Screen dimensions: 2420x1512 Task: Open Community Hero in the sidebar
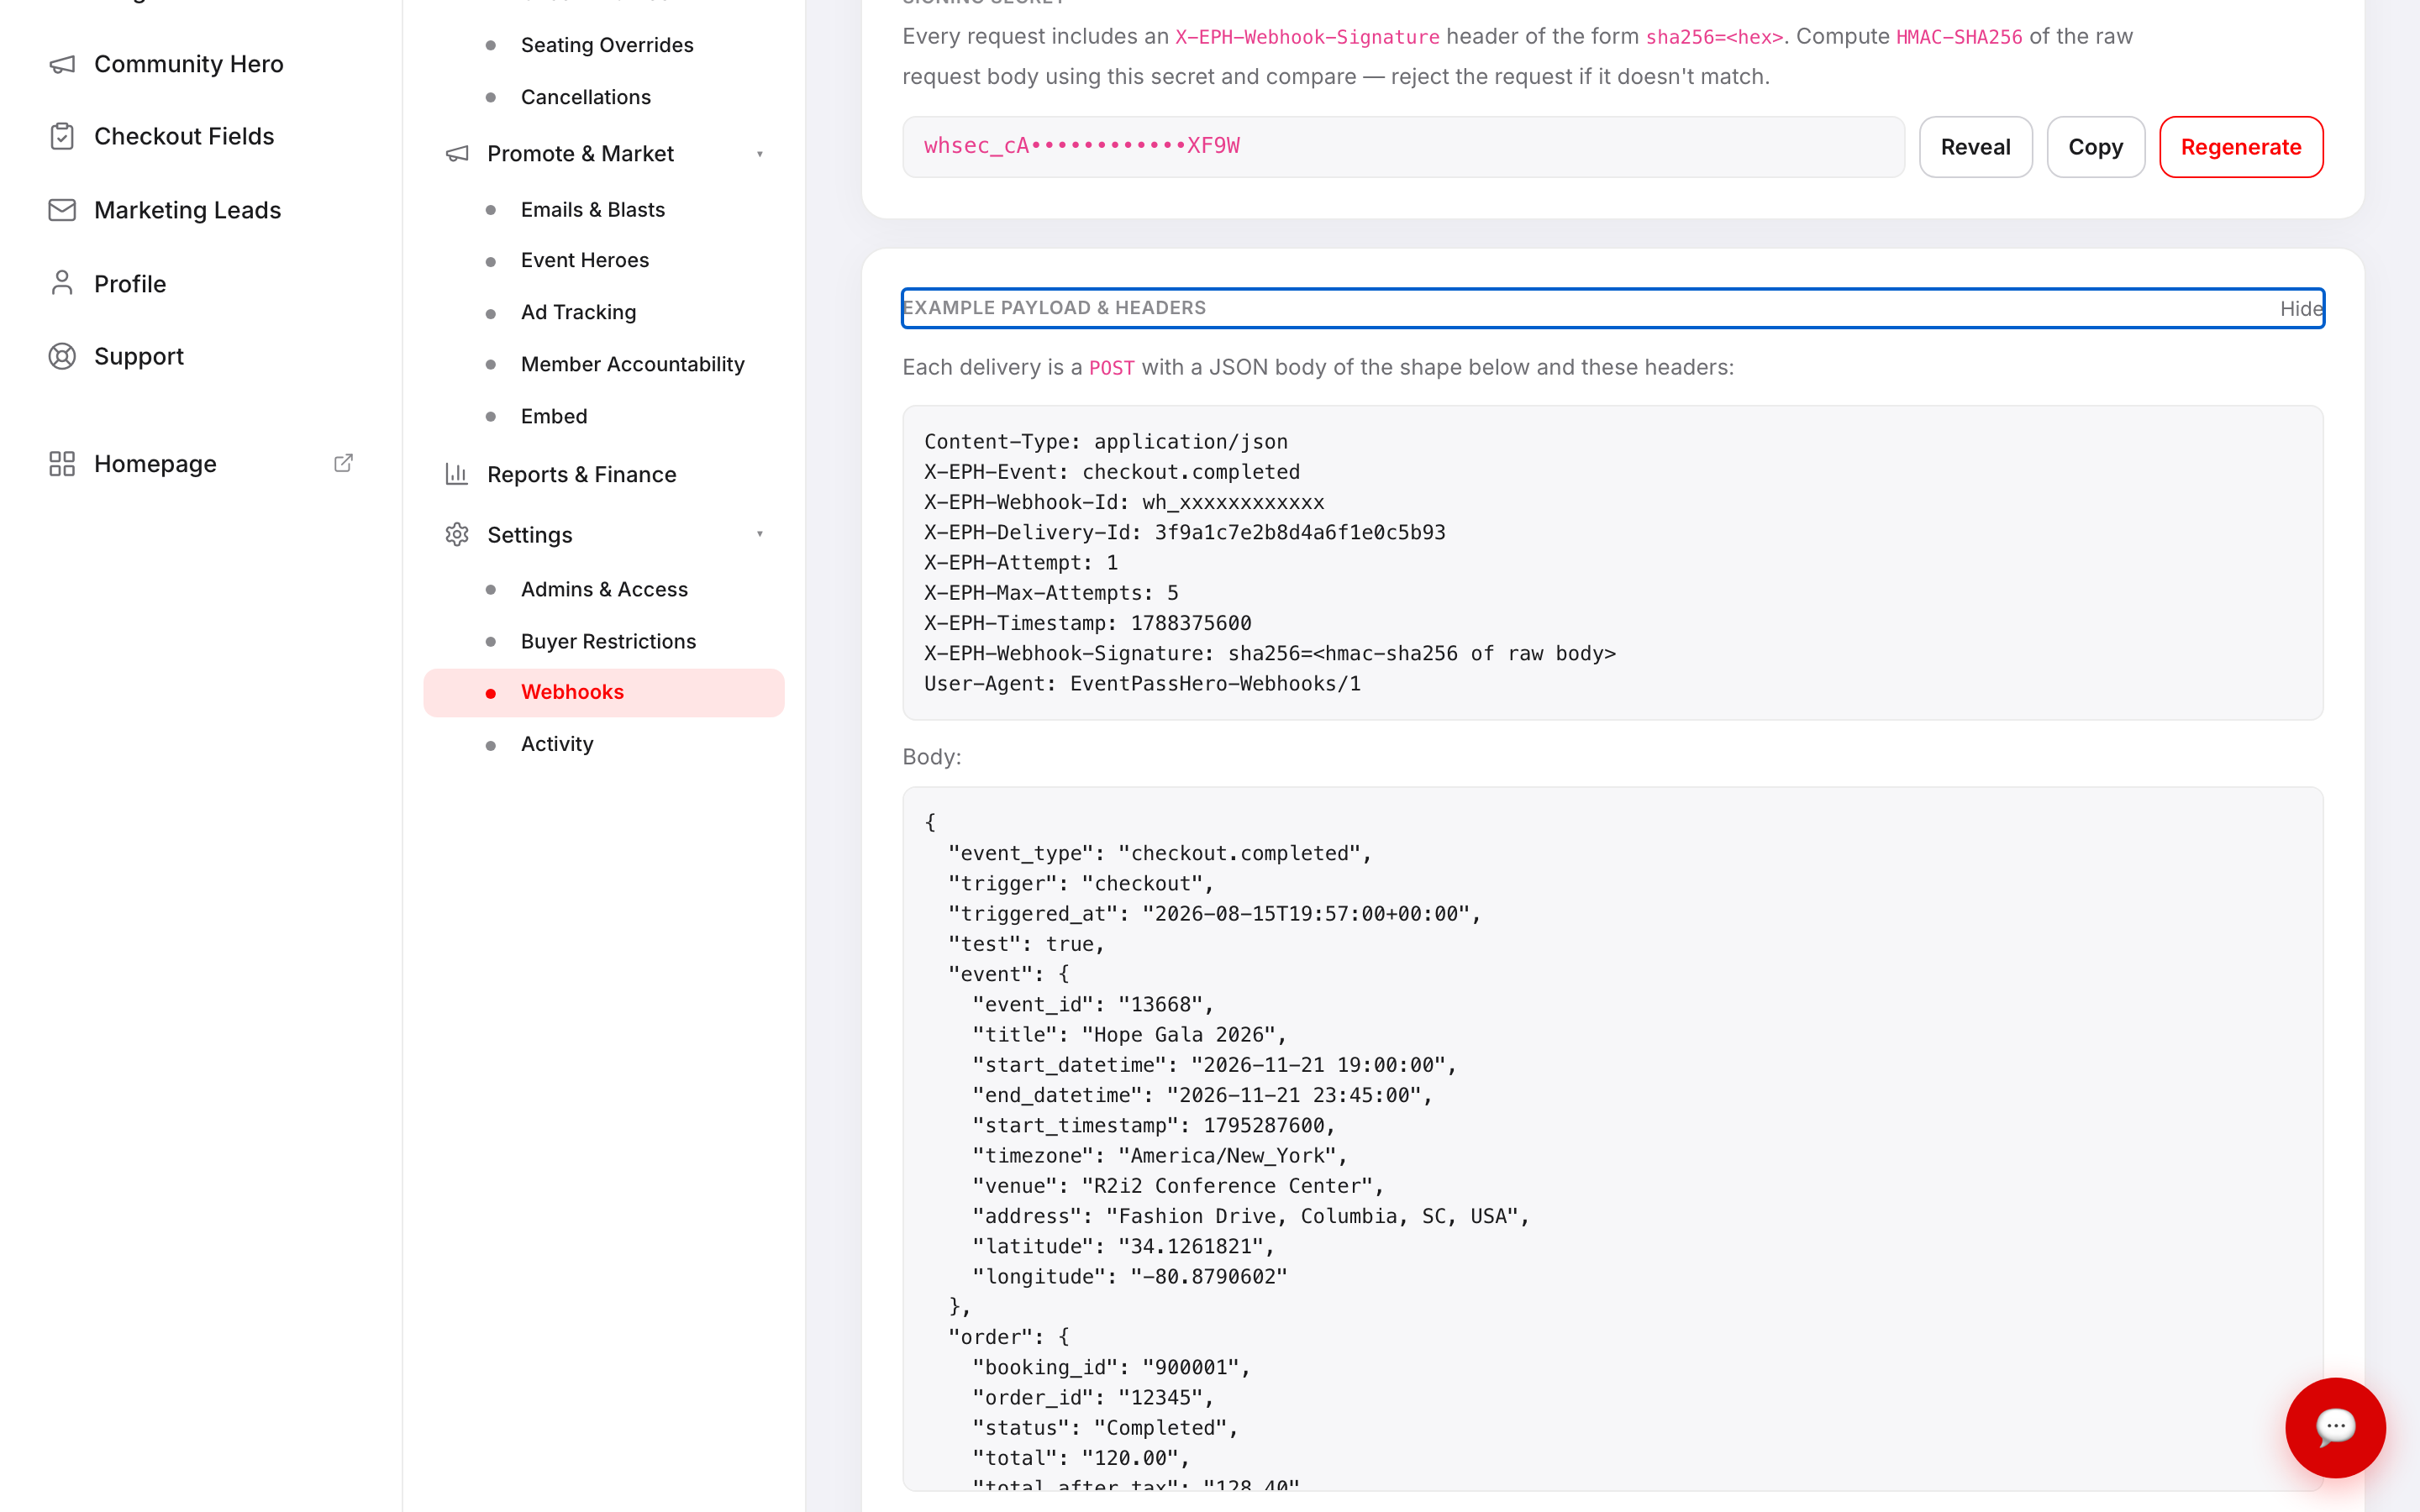pos(189,64)
